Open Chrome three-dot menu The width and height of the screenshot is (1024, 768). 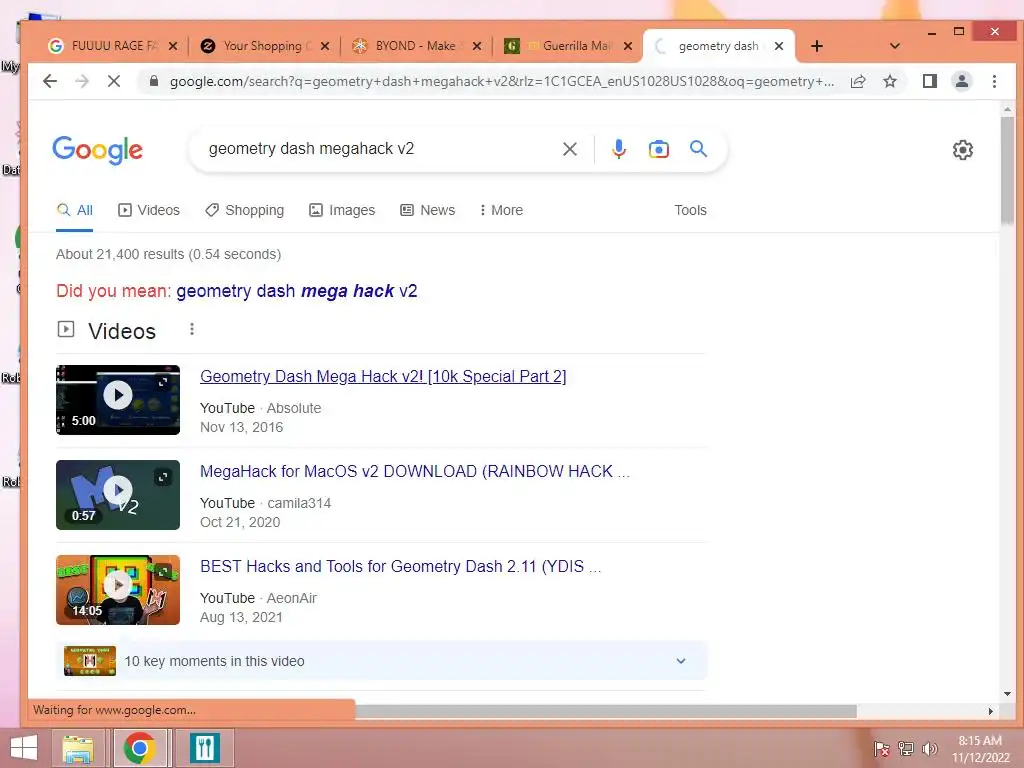point(994,81)
